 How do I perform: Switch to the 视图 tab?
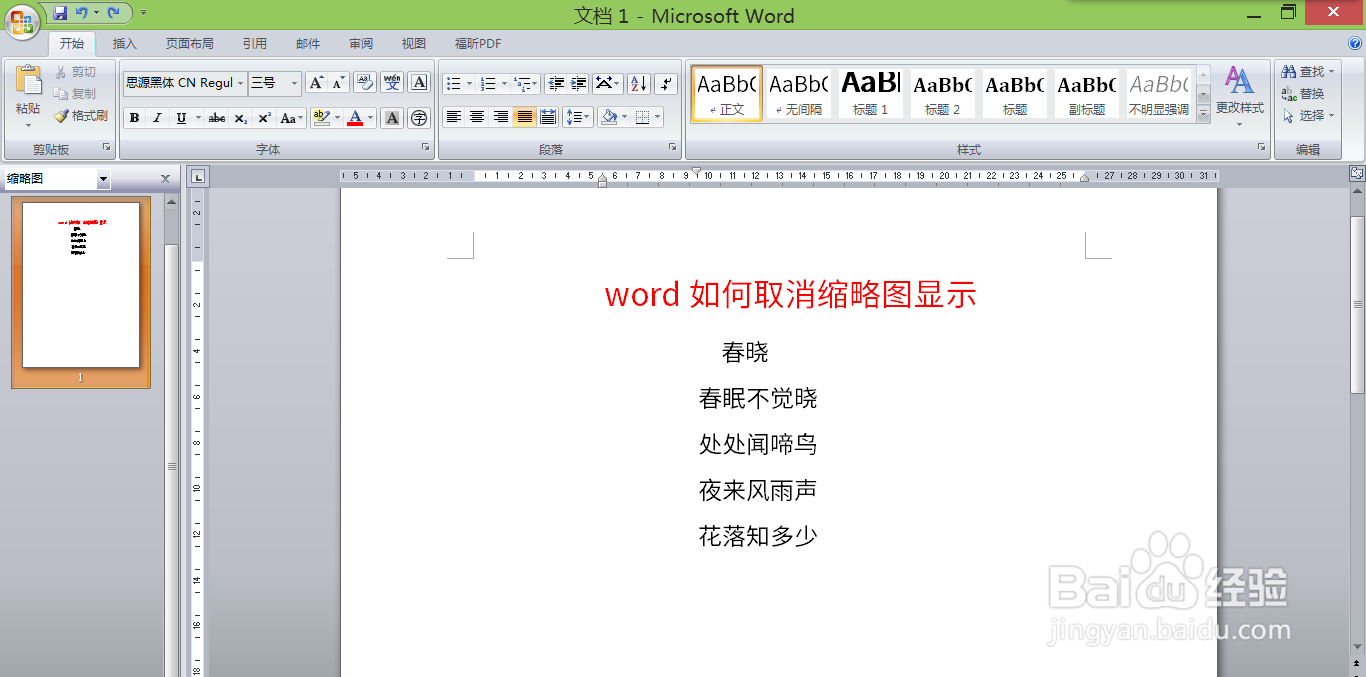coord(414,44)
